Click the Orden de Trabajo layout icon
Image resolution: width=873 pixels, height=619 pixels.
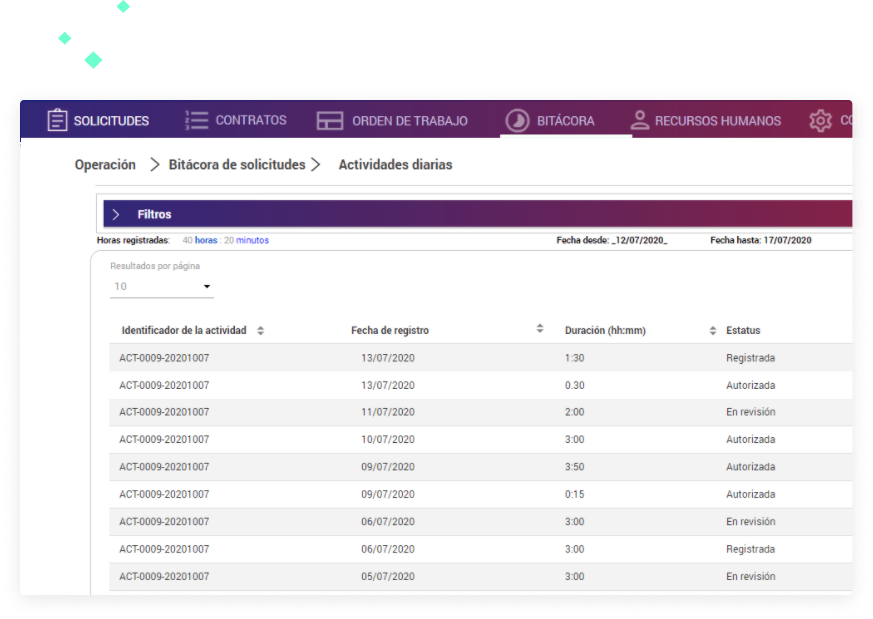click(330, 121)
